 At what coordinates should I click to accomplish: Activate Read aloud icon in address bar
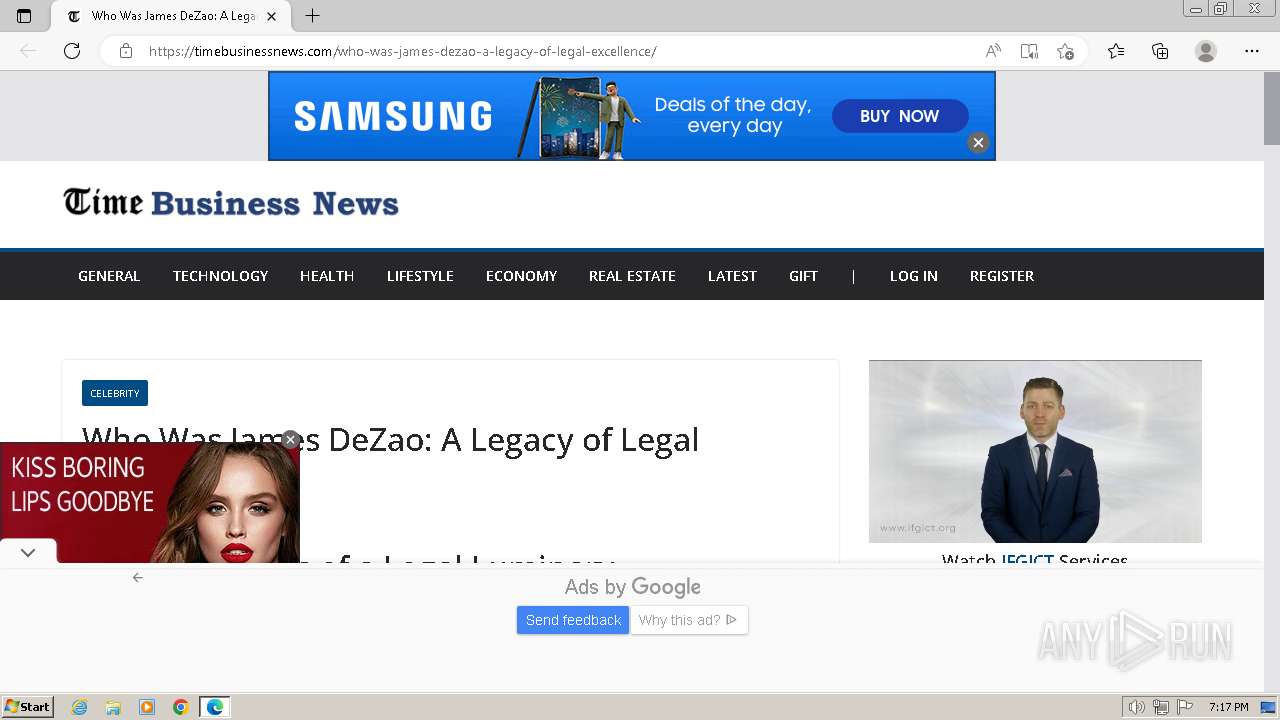click(993, 51)
